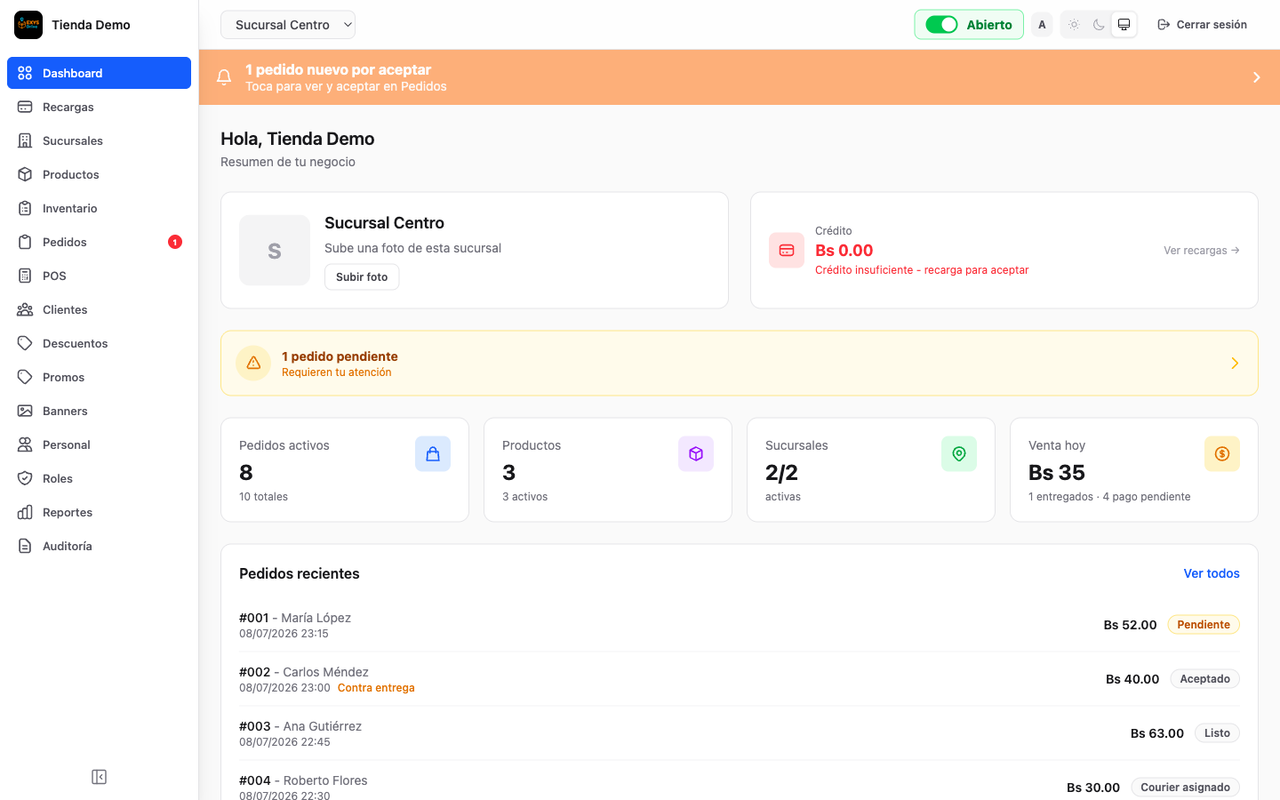The image size is (1280, 800).
Task: Click the Subir foto button
Action: point(362,277)
